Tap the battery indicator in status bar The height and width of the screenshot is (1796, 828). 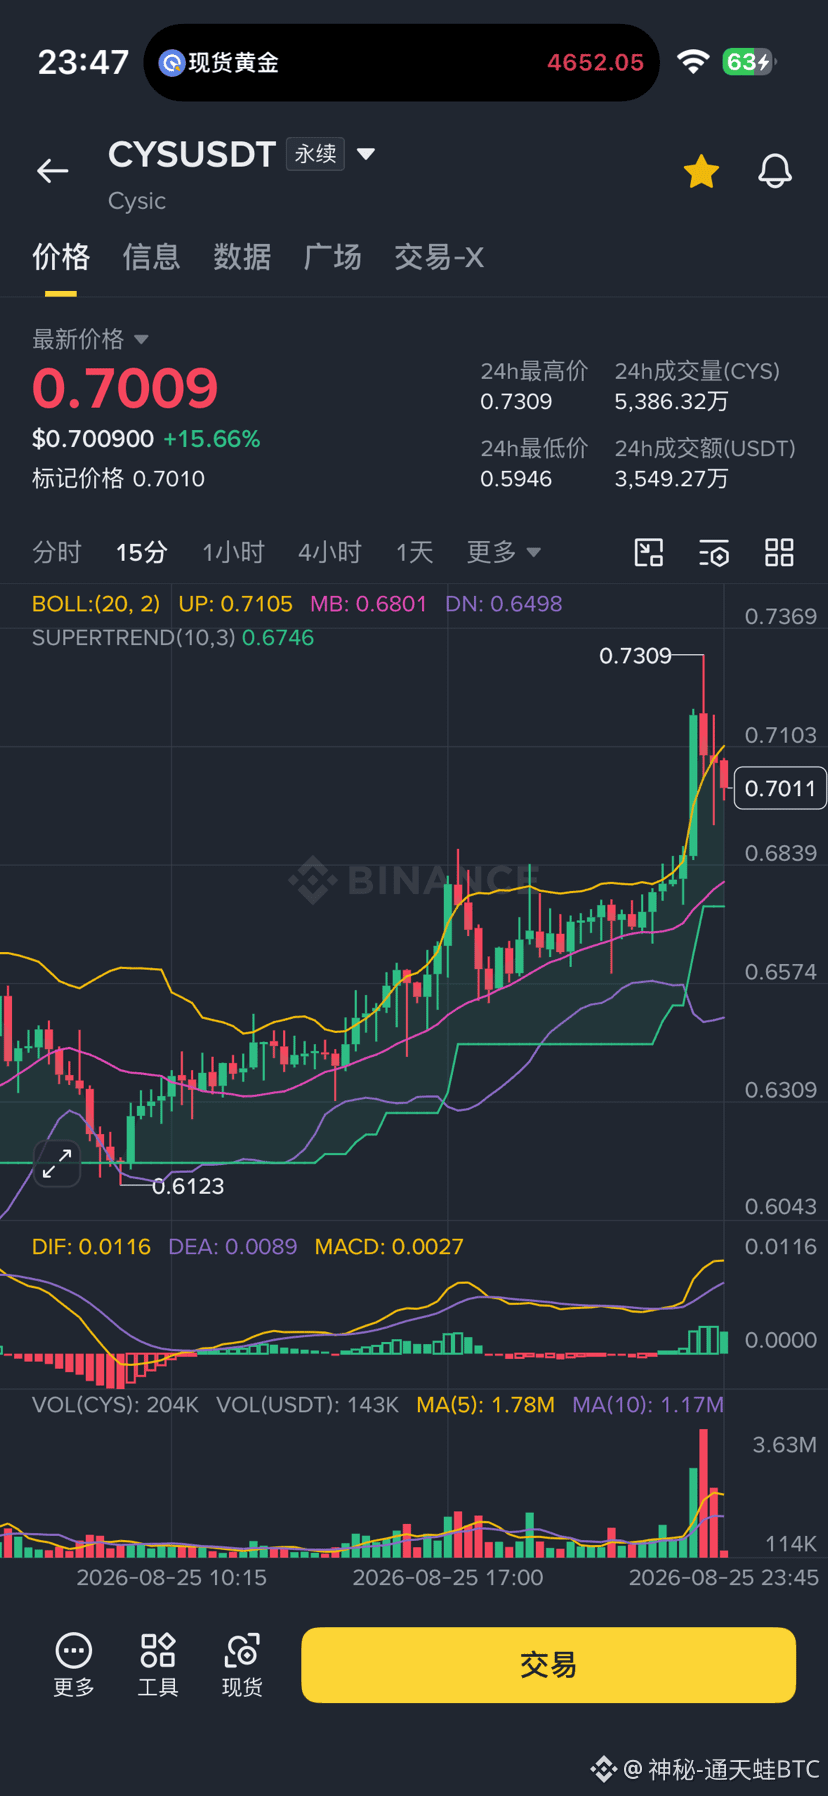point(750,62)
